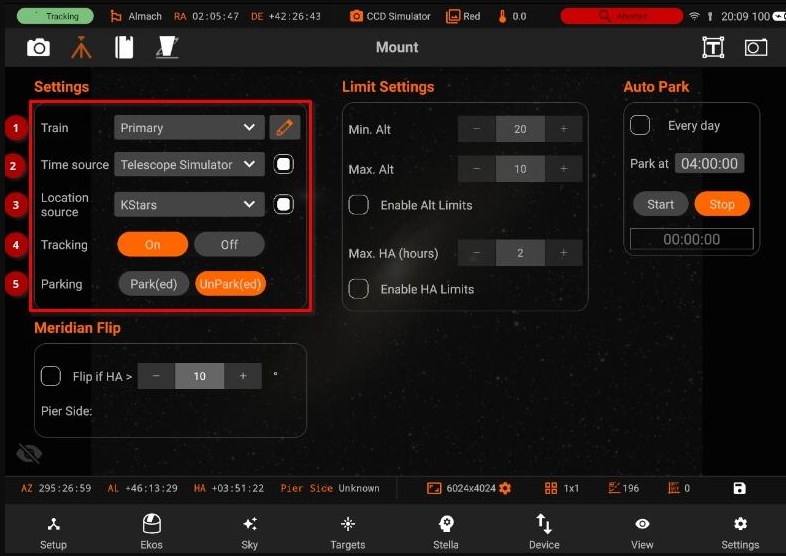Switch to the Device tab

coord(544,533)
